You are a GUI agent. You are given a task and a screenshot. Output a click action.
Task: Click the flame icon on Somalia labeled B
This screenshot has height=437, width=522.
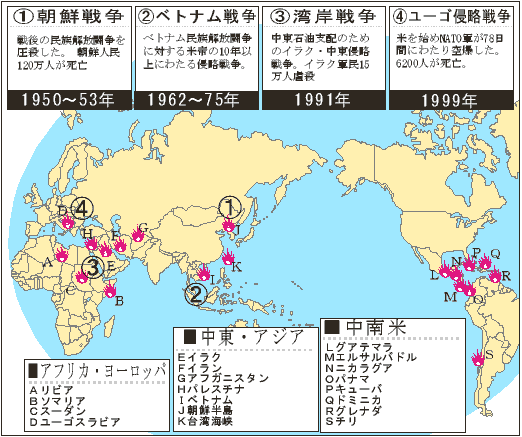point(110,290)
